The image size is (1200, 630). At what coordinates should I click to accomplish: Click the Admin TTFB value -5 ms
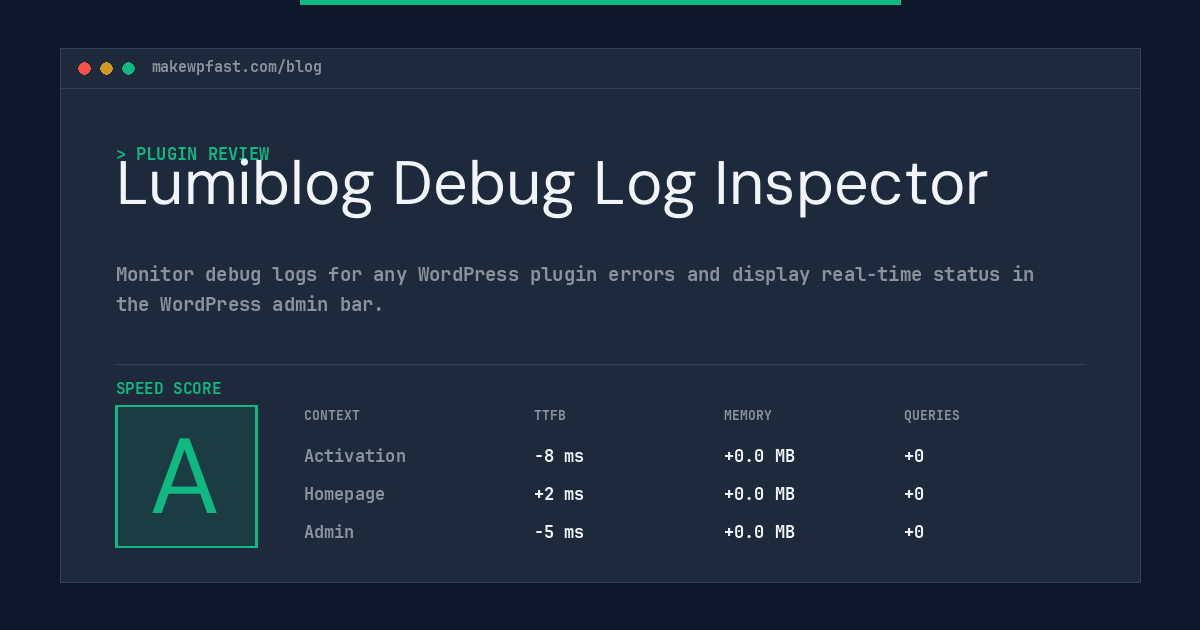click(559, 532)
